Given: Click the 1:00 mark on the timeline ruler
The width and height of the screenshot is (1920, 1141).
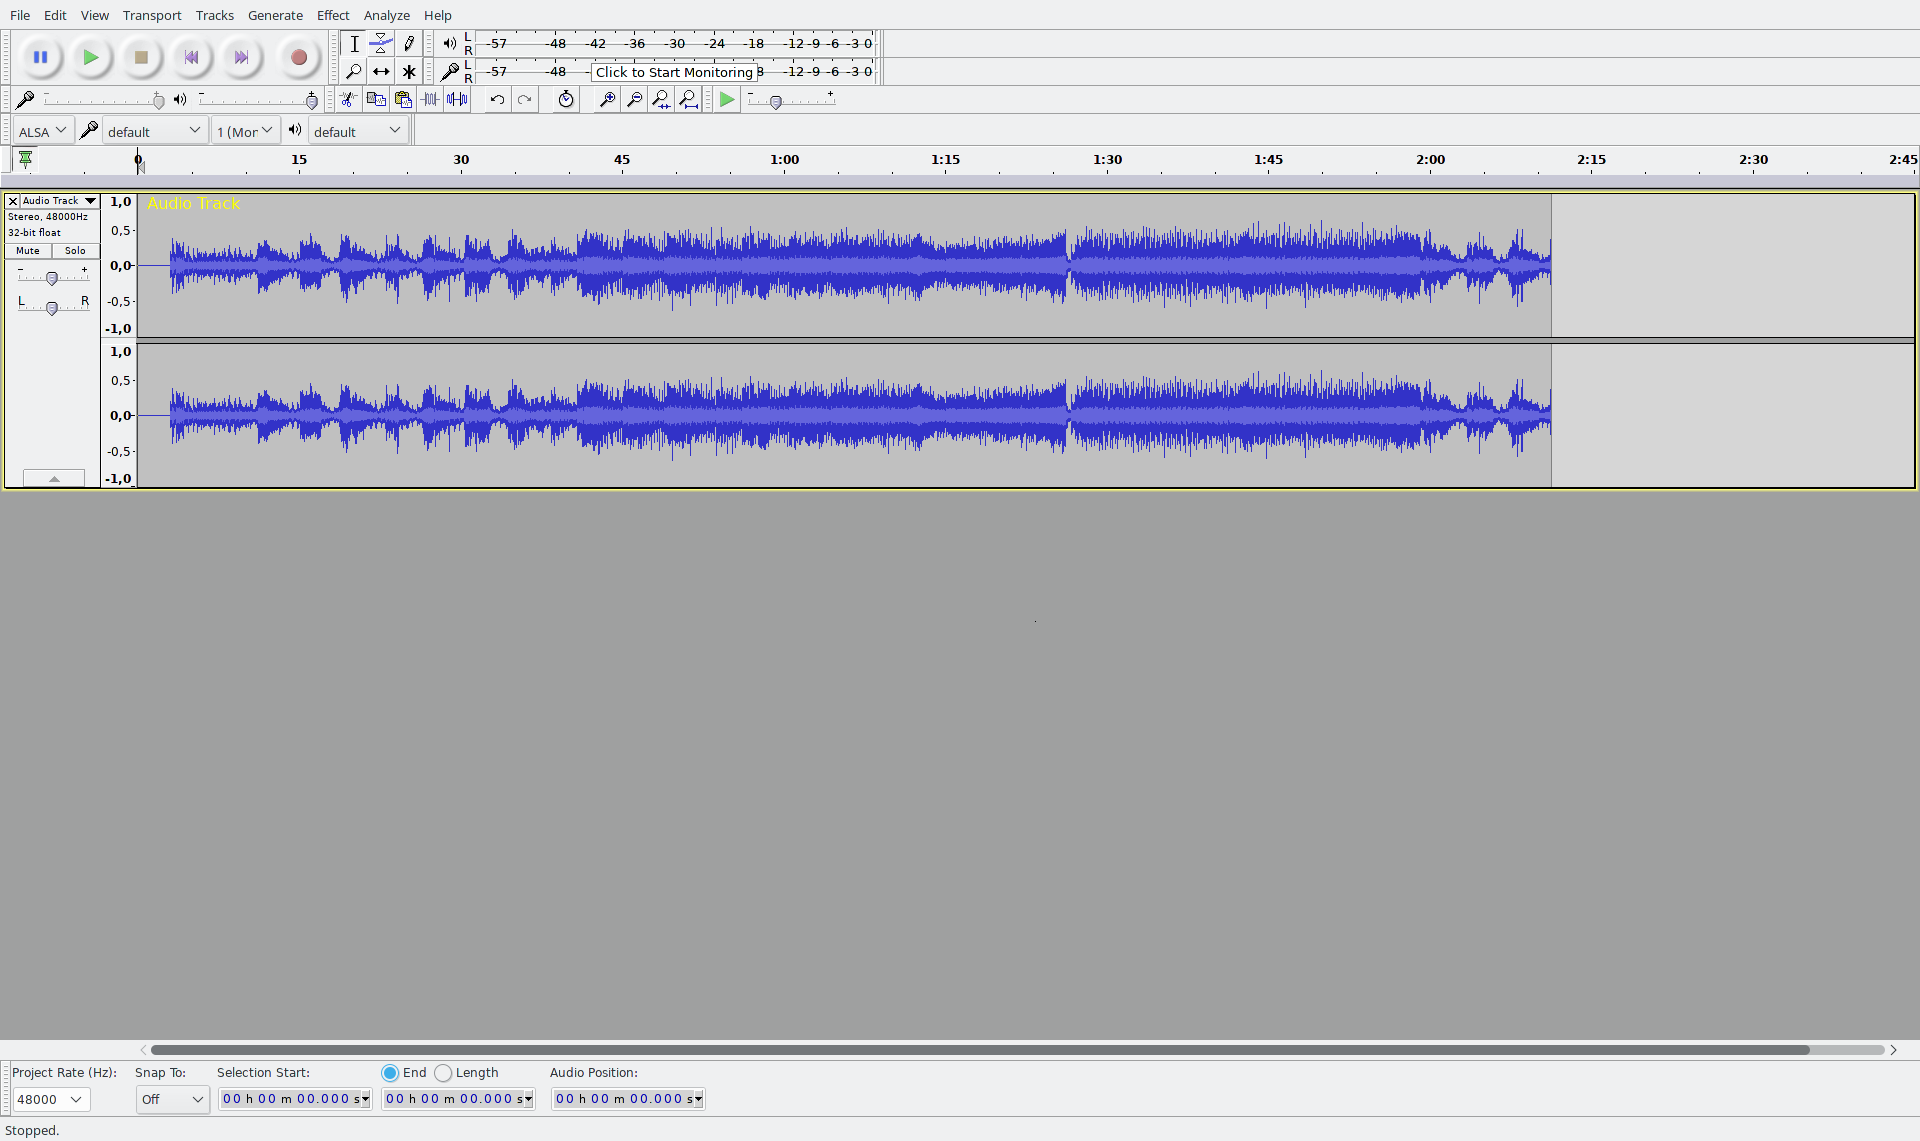Looking at the screenshot, I should (784, 159).
